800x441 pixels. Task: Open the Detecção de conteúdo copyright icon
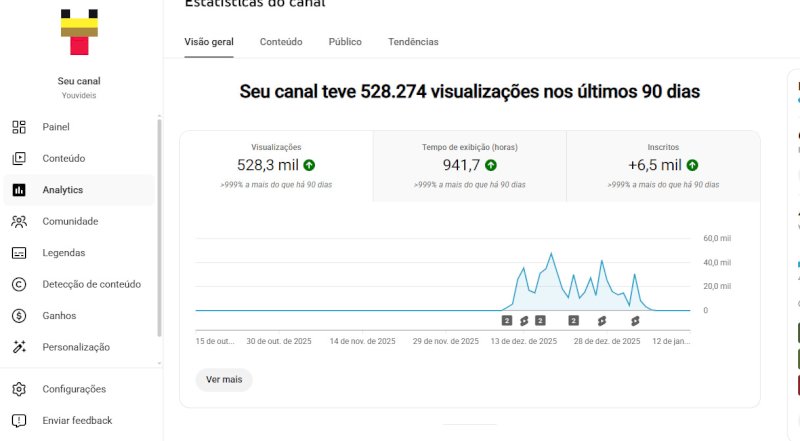pos(19,284)
